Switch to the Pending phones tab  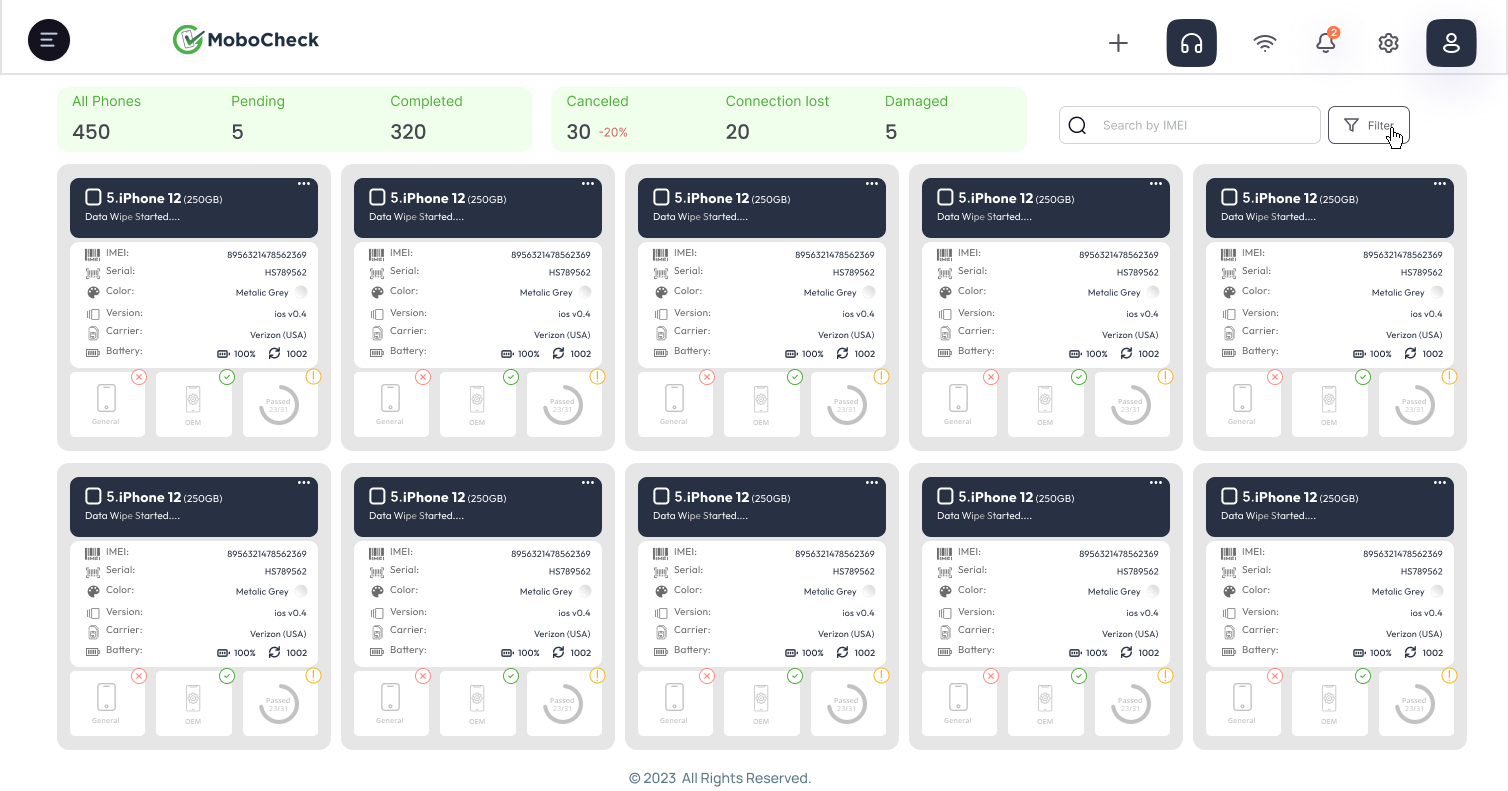coord(257,118)
